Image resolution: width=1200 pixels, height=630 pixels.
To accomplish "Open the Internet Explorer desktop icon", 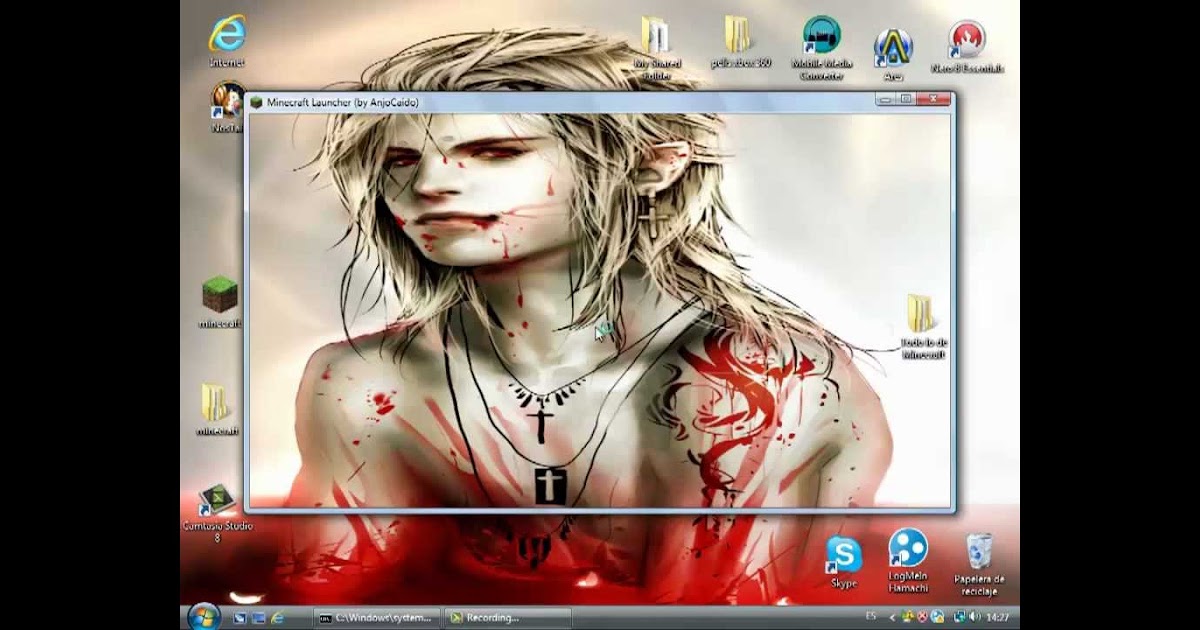I will [227, 42].
